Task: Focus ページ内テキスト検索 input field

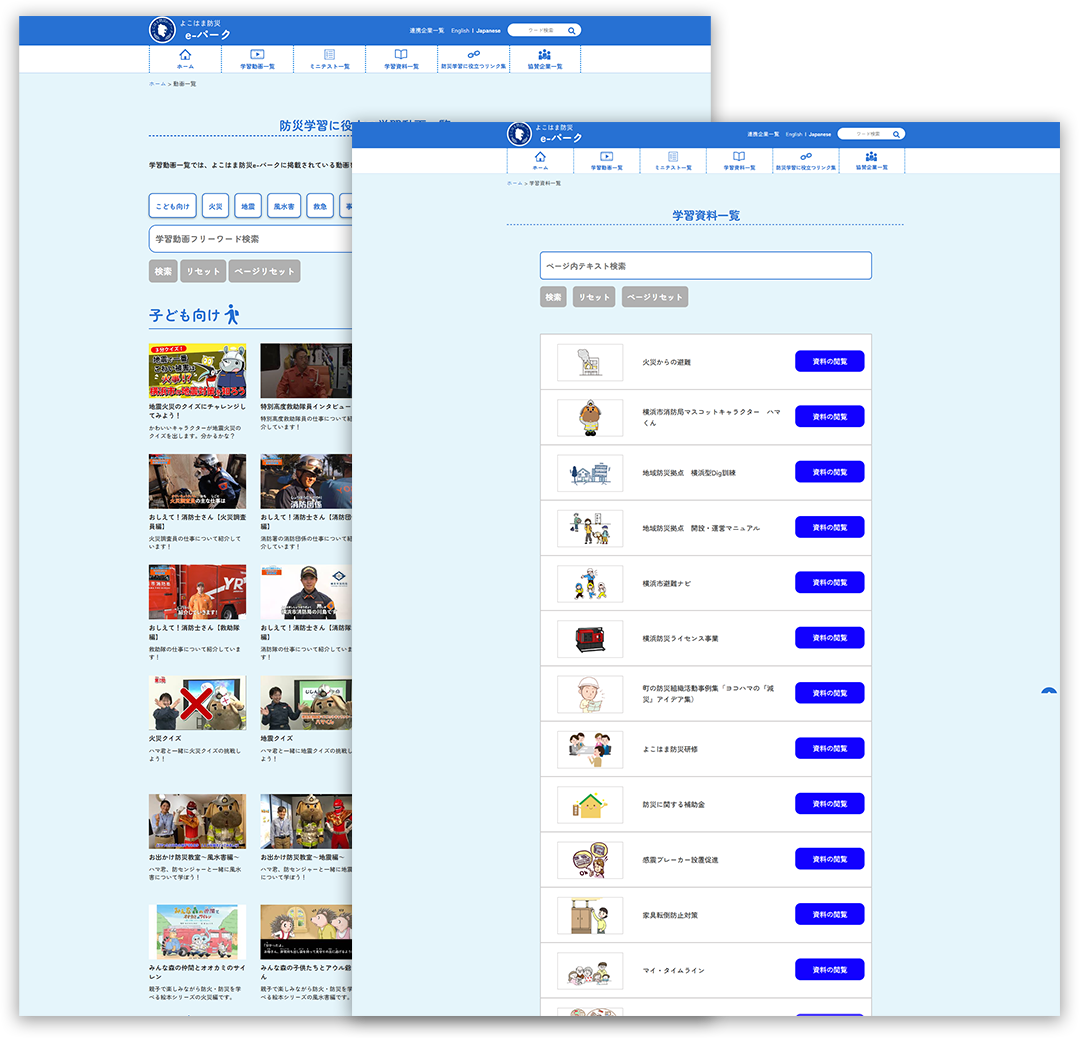Action: pos(705,266)
